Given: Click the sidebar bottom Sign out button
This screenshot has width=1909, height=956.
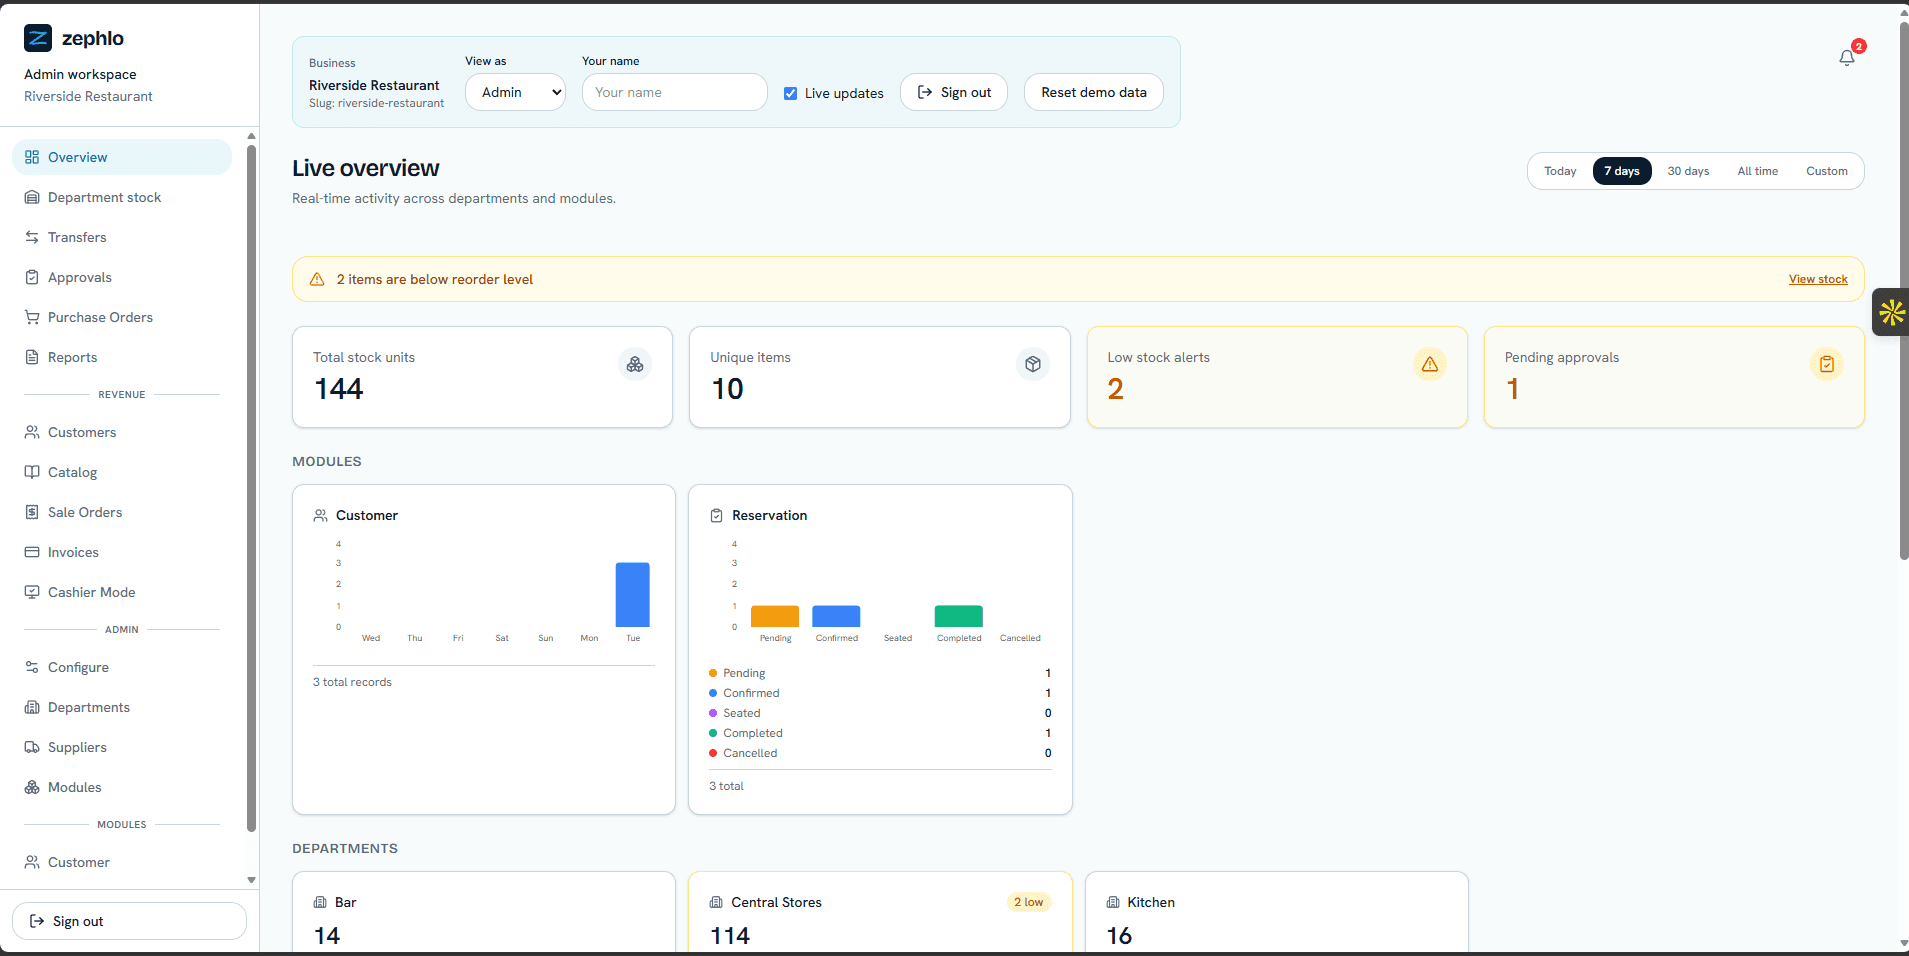Looking at the screenshot, I should click(129, 921).
